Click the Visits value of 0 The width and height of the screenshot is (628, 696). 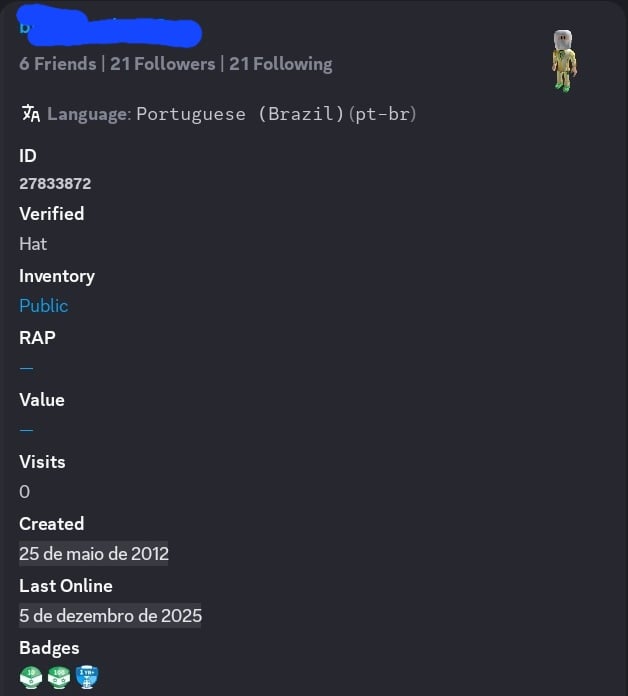coord(25,492)
